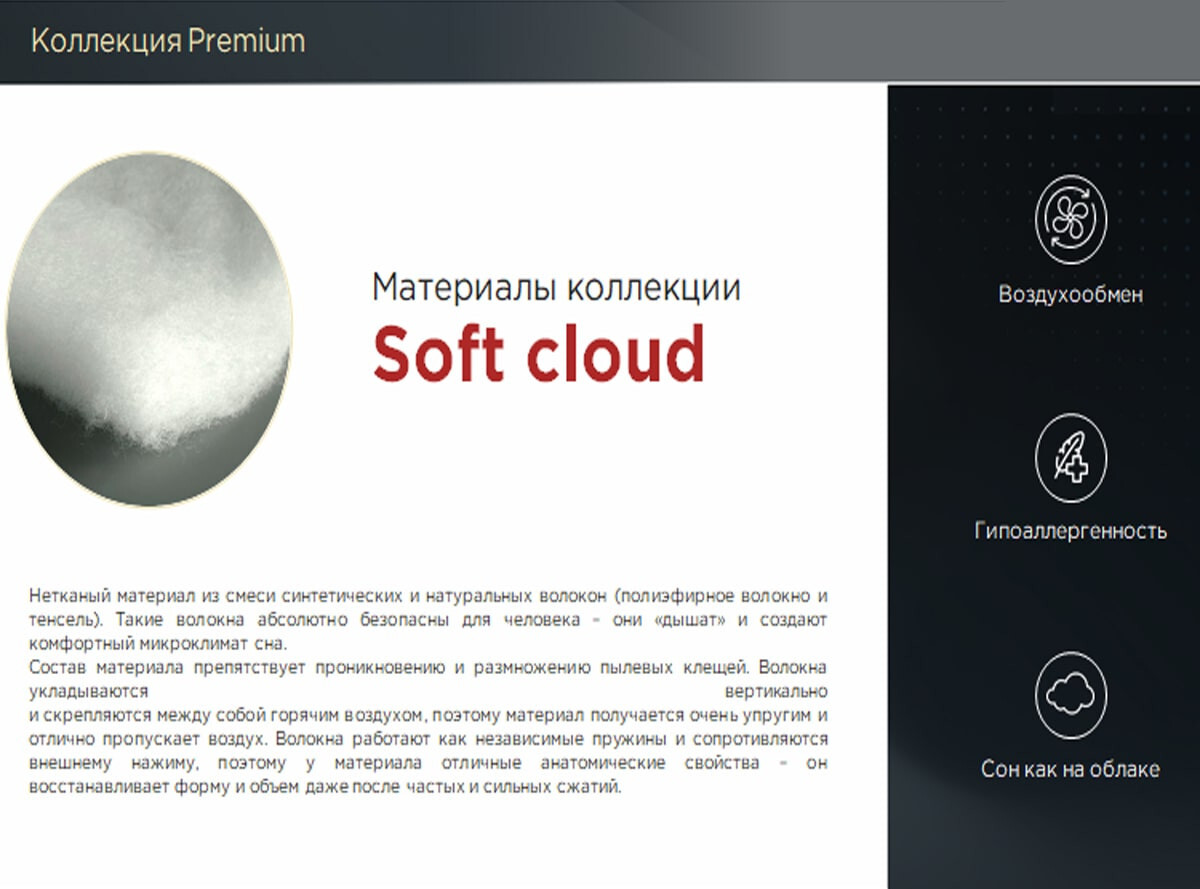
Task: Click the word Premium in header
Action: [245, 41]
